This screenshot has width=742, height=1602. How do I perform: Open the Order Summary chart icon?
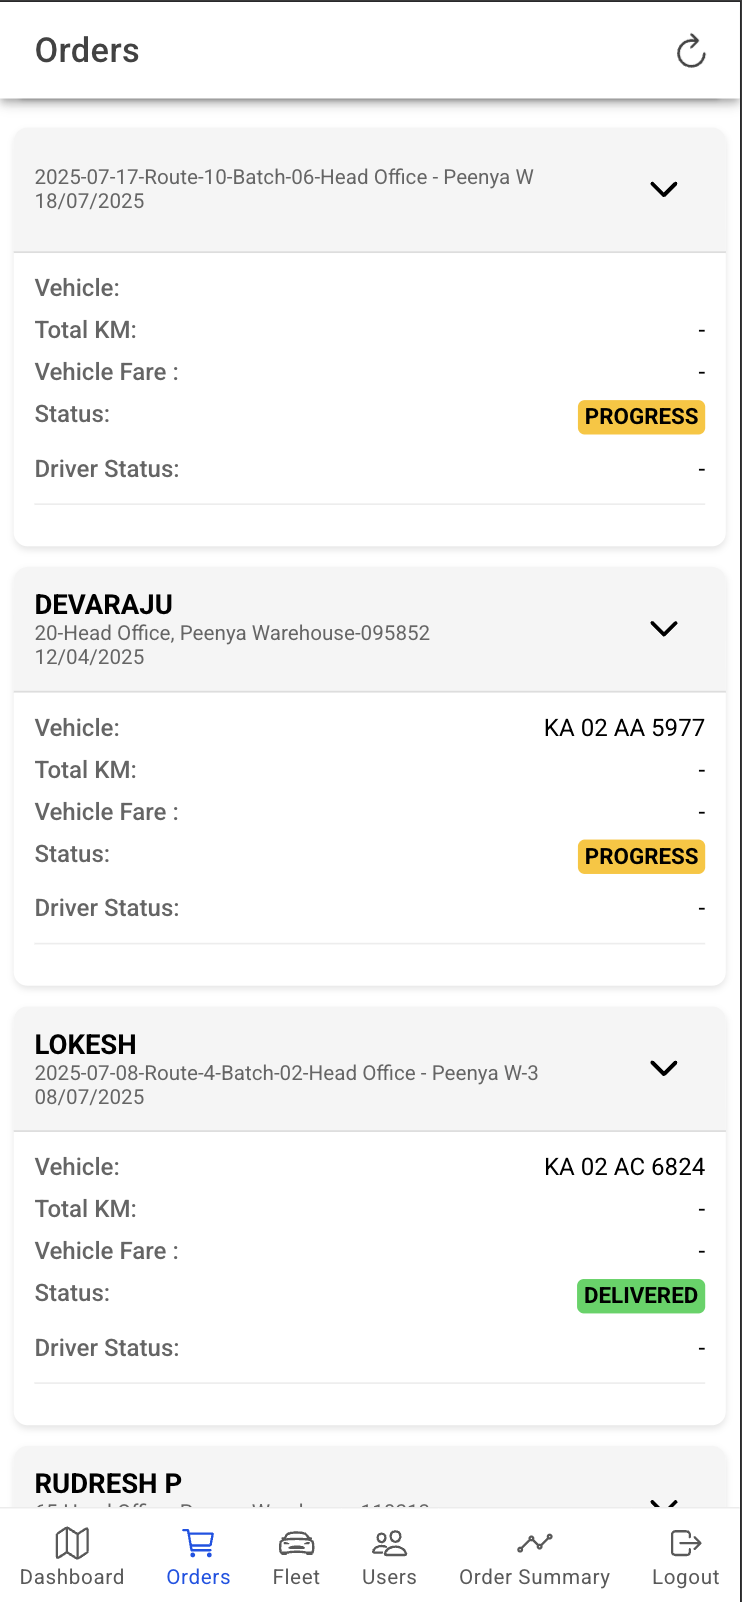click(x=534, y=1543)
